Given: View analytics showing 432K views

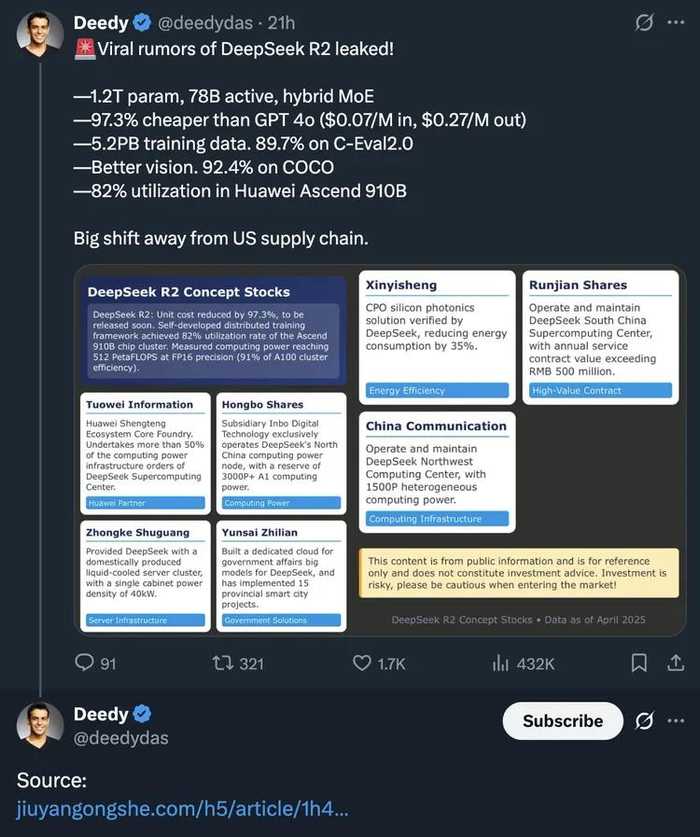Looking at the screenshot, I should click(x=503, y=663).
